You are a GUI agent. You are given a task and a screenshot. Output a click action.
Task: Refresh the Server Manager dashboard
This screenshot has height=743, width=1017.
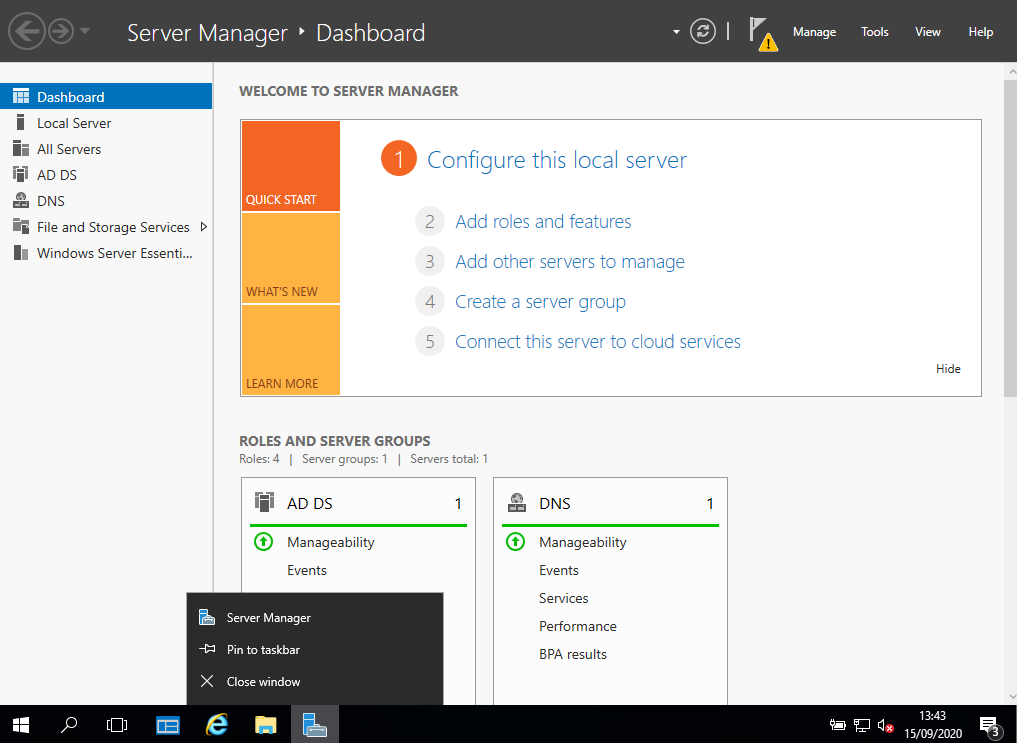pos(702,31)
